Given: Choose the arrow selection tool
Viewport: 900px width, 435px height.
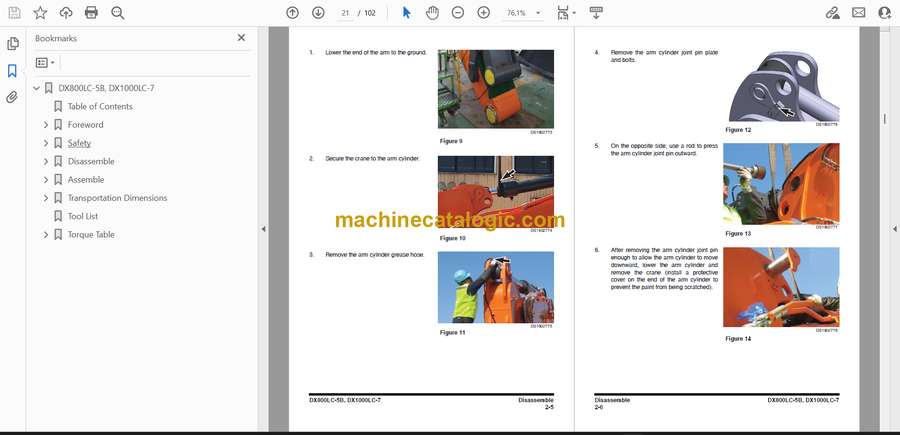Looking at the screenshot, I should [x=406, y=13].
